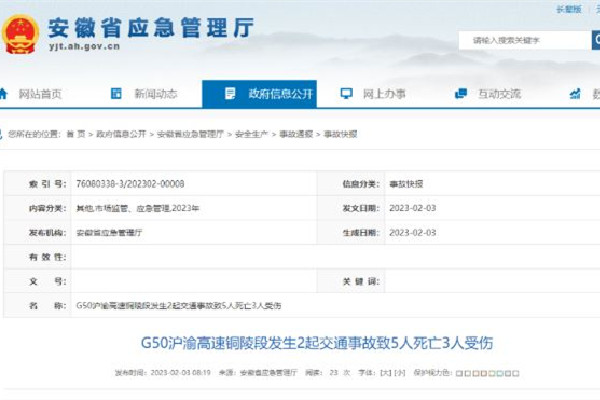This screenshot has width=600, height=400.
Task: Open the 网上办事 navigation tab
Action: (384, 94)
